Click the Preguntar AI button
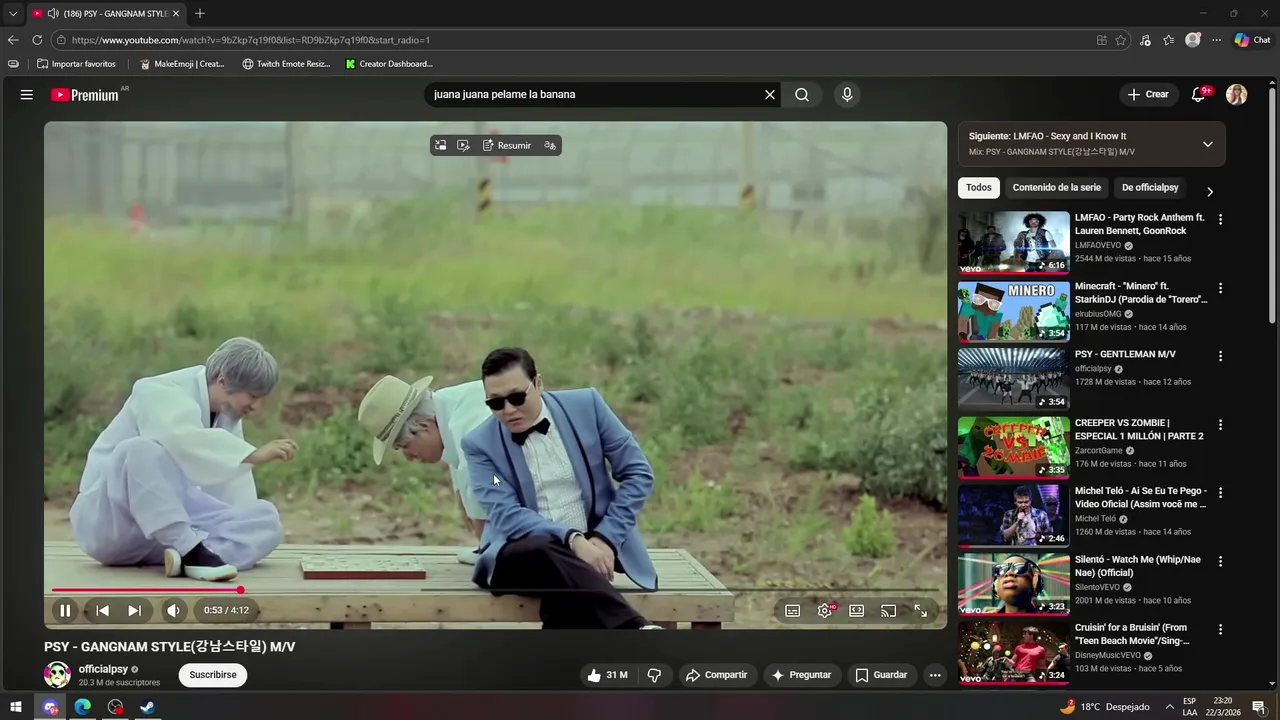Screen dimensions: 1280x720 coord(801,675)
